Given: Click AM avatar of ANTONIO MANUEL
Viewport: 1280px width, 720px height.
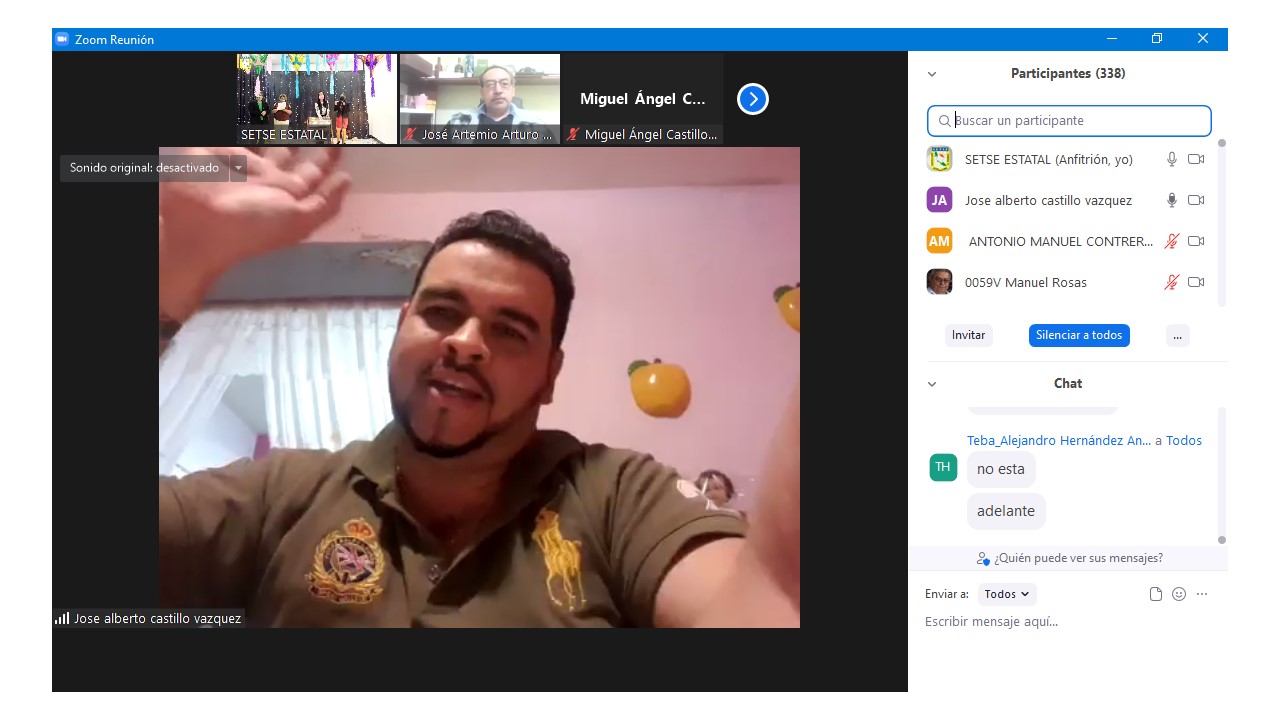Looking at the screenshot, I should 939,241.
